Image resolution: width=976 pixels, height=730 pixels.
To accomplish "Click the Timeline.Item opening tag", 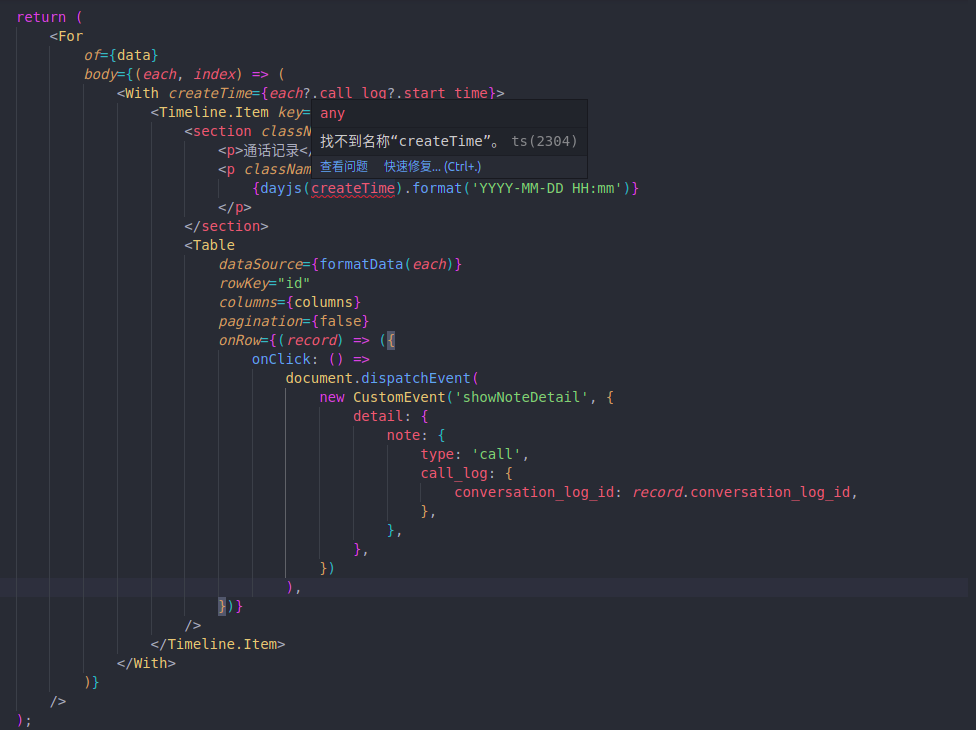I will [210, 113].
